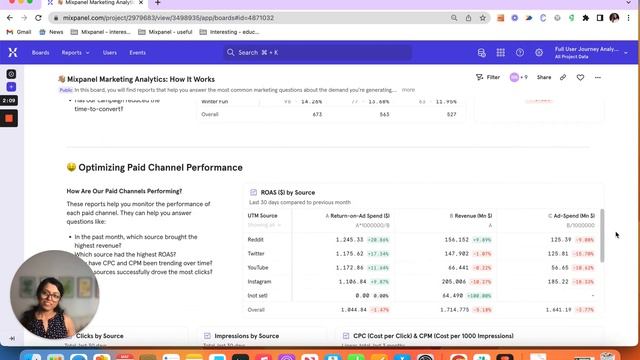Click the top recorder sidebar circle icon
The image size is (640, 360).
(x=11, y=74)
